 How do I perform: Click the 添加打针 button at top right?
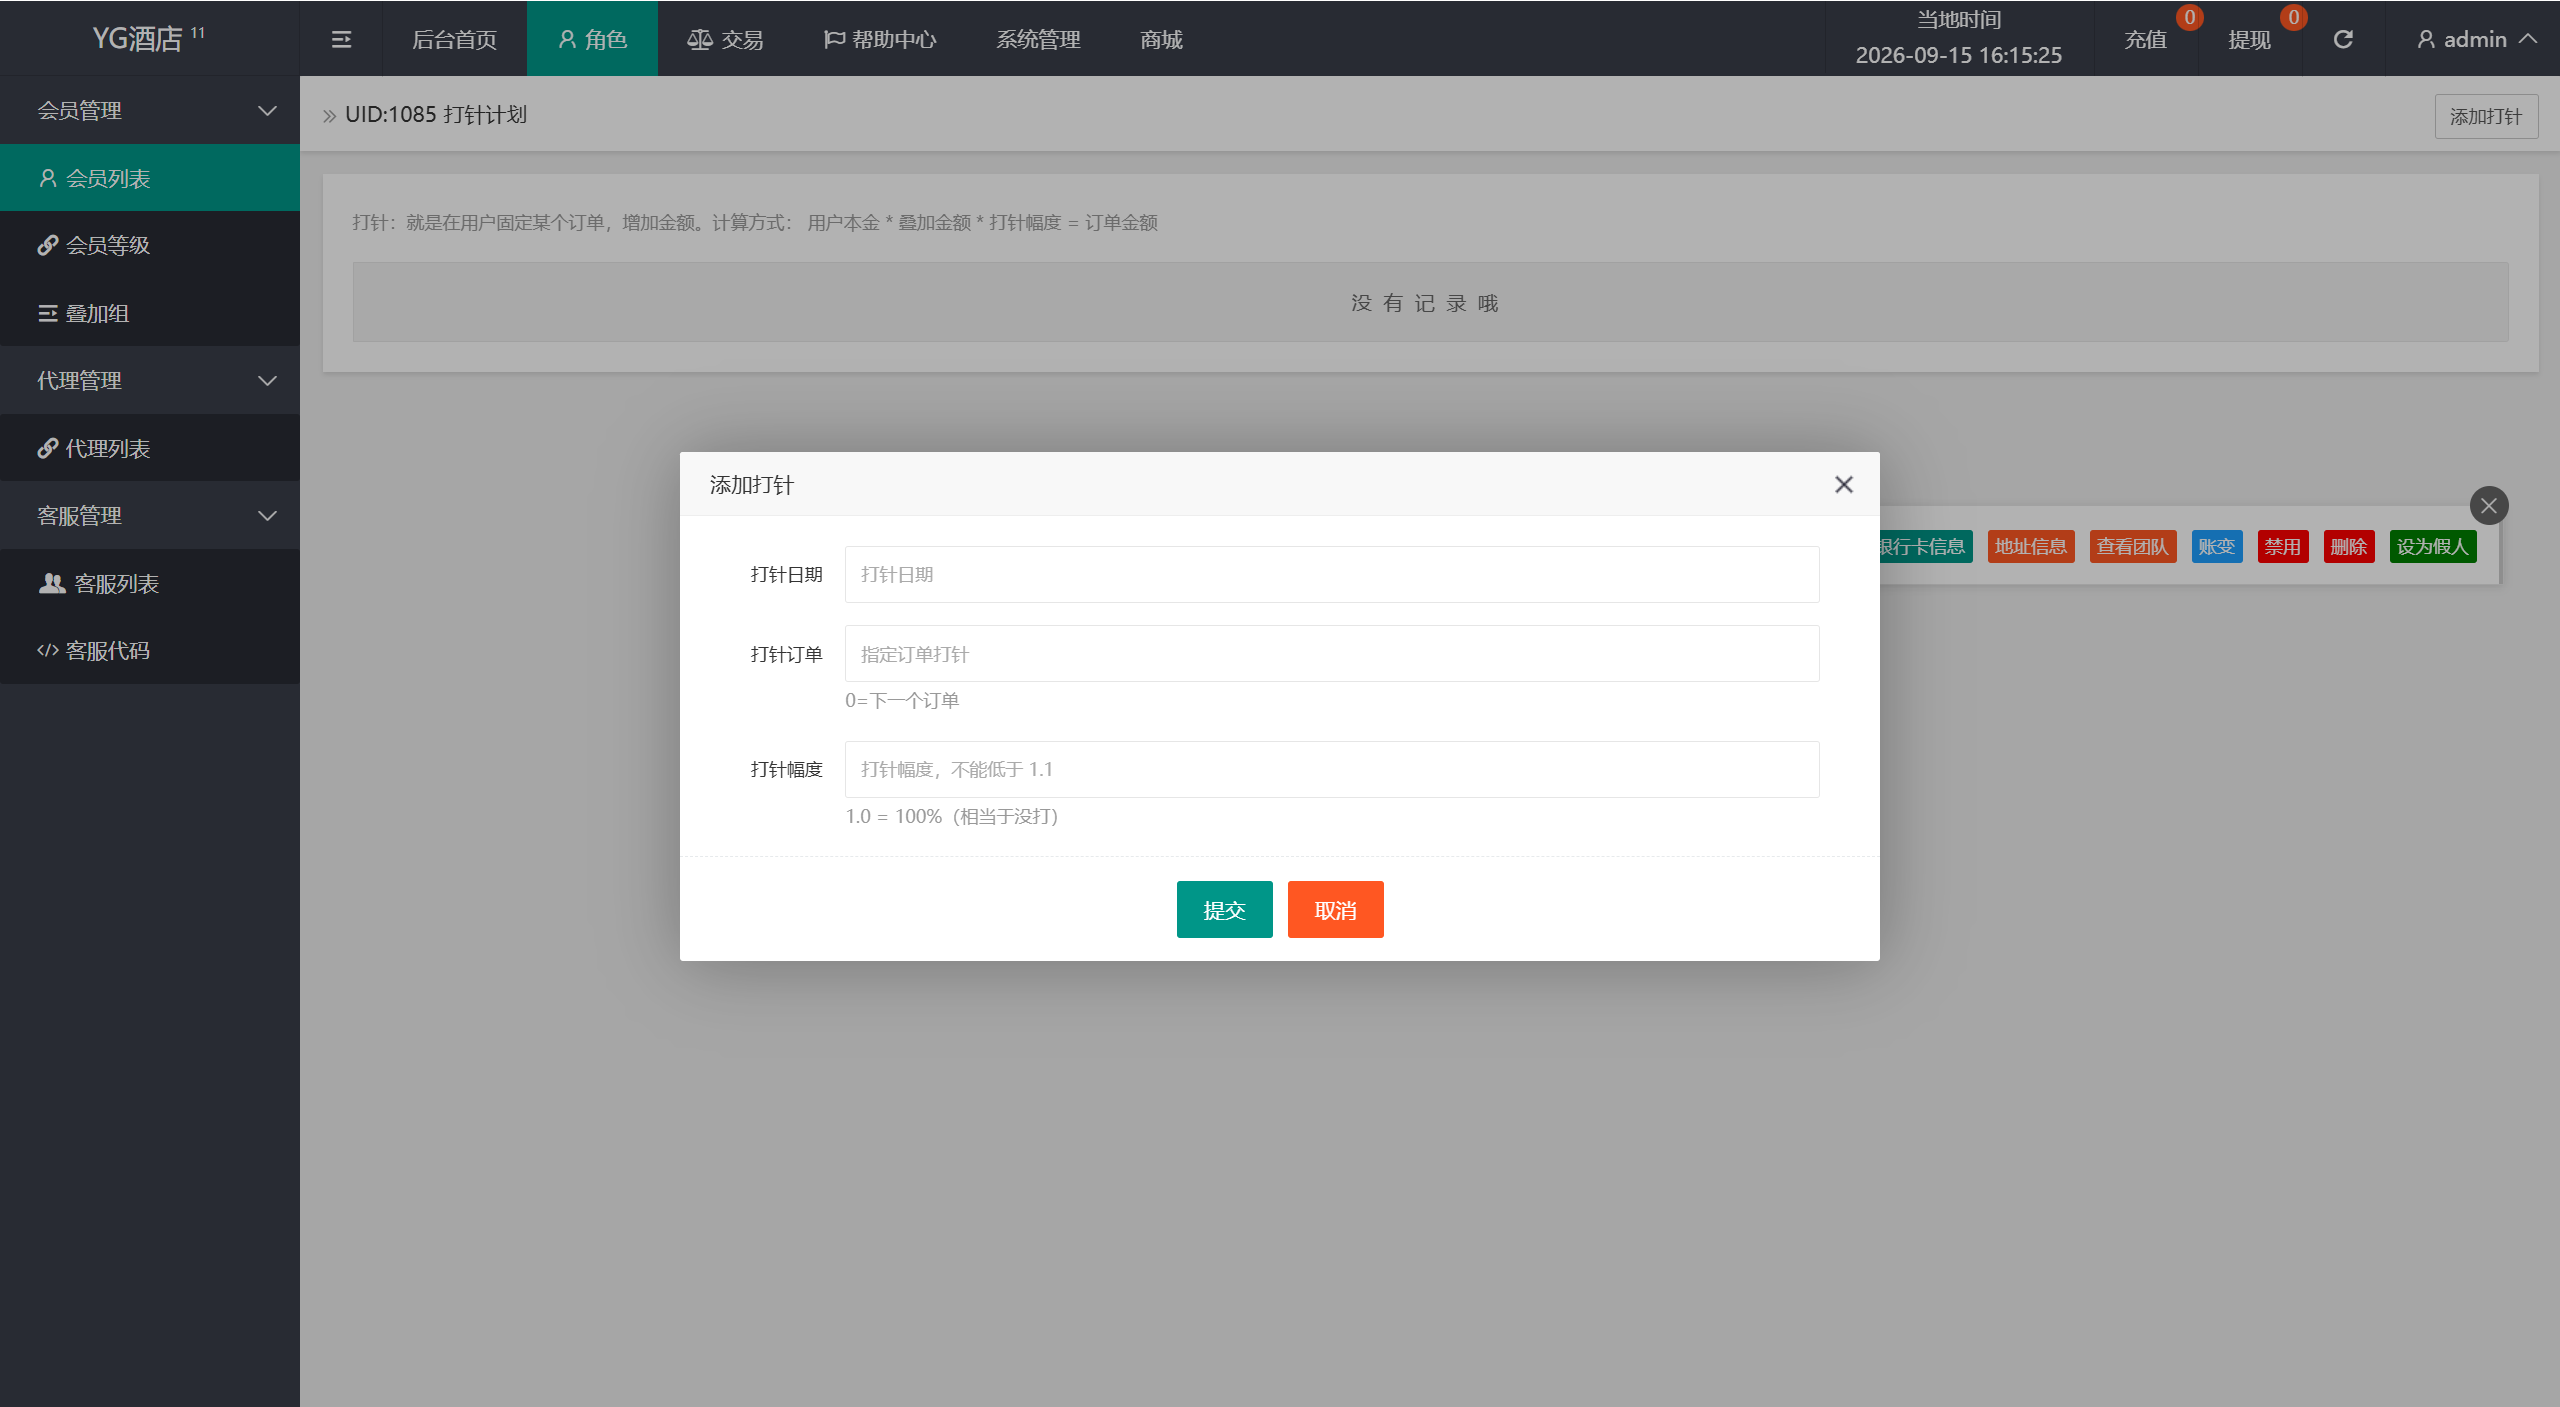coord(2486,116)
